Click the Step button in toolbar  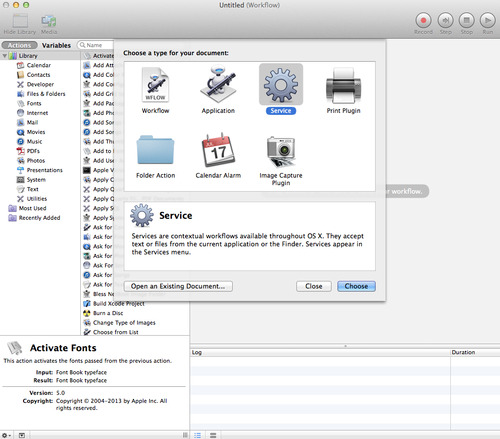(445, 20)
